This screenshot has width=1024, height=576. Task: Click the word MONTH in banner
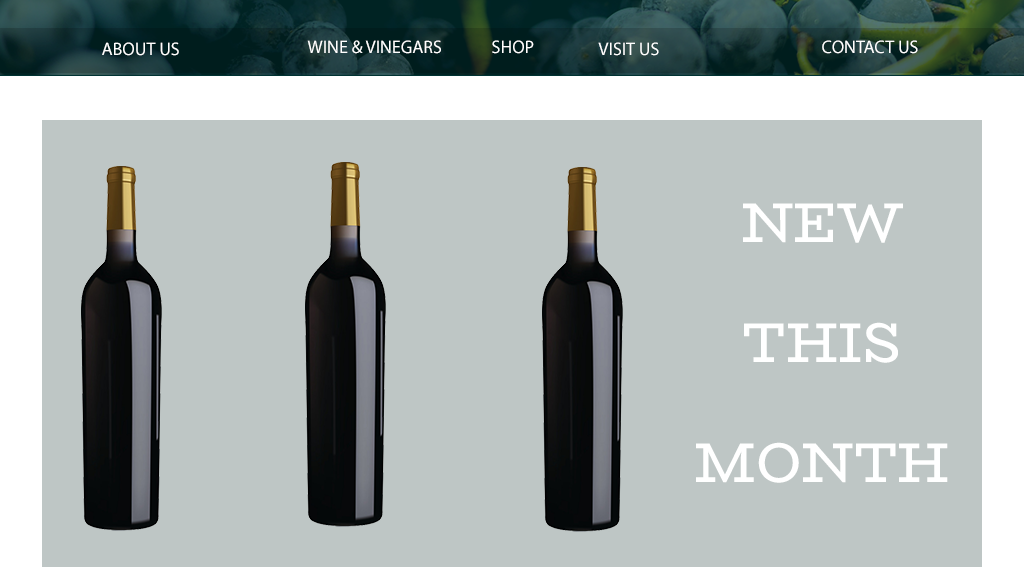click(x=822, y=463)
